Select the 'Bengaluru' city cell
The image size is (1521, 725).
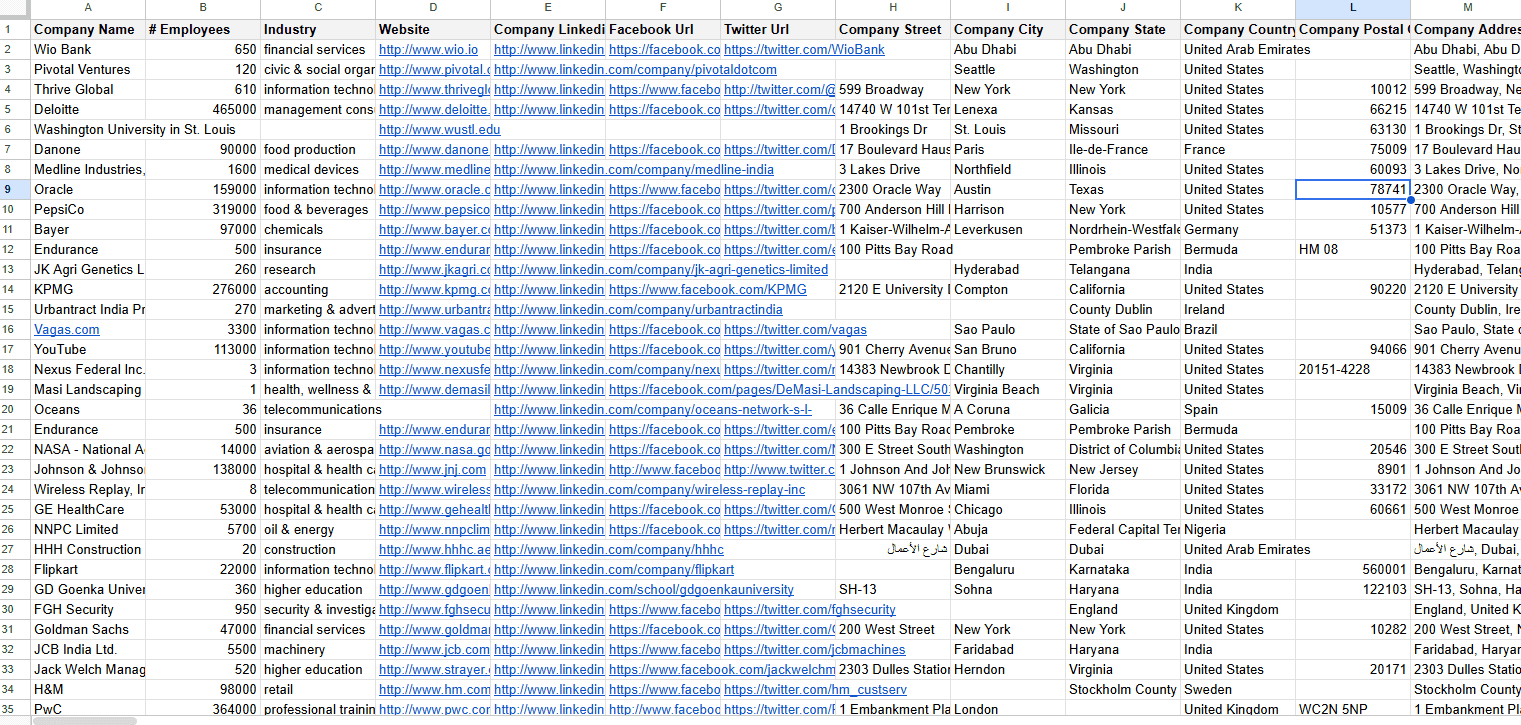pyautogui.click(x=1008, y=569)
